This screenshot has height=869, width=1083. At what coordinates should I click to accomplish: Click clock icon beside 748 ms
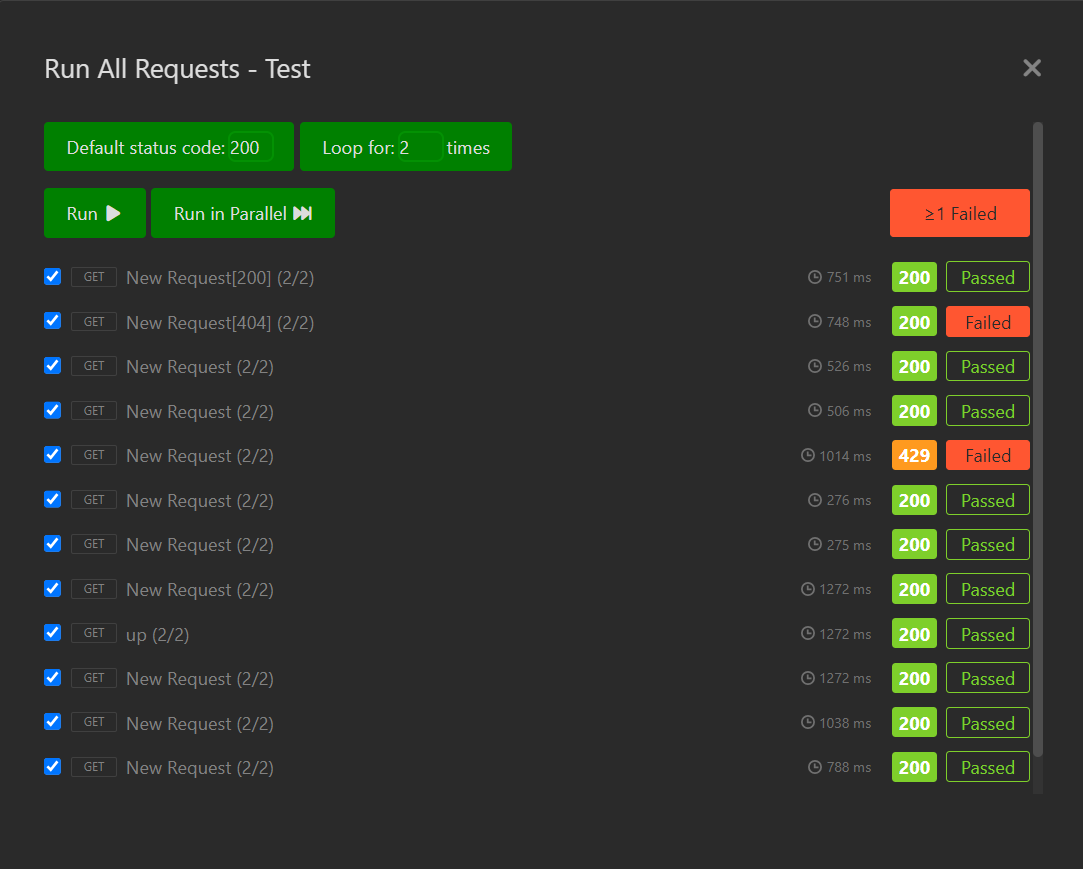pos(814,321)
